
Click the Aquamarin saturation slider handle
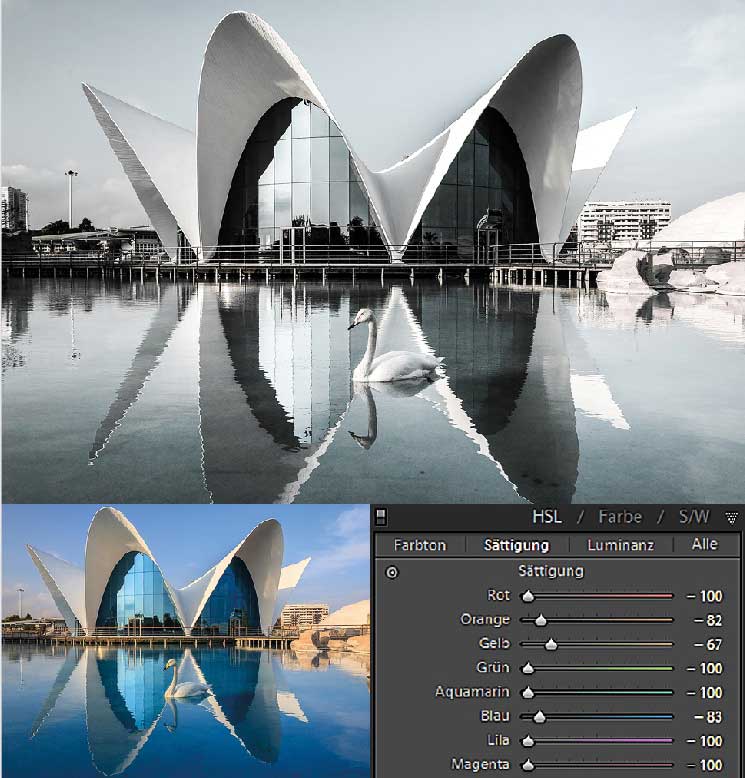tap(528, 692)
